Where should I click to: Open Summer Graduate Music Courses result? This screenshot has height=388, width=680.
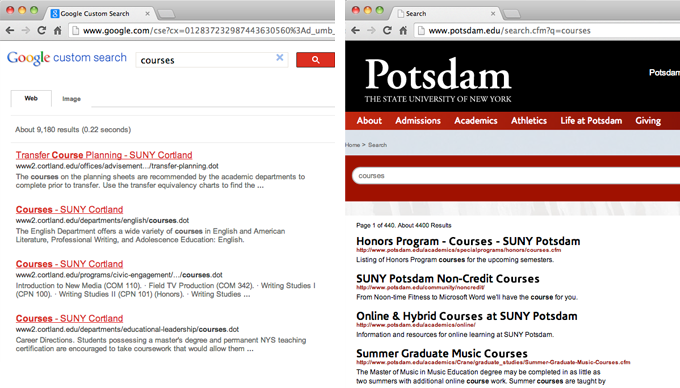point(442,353)
